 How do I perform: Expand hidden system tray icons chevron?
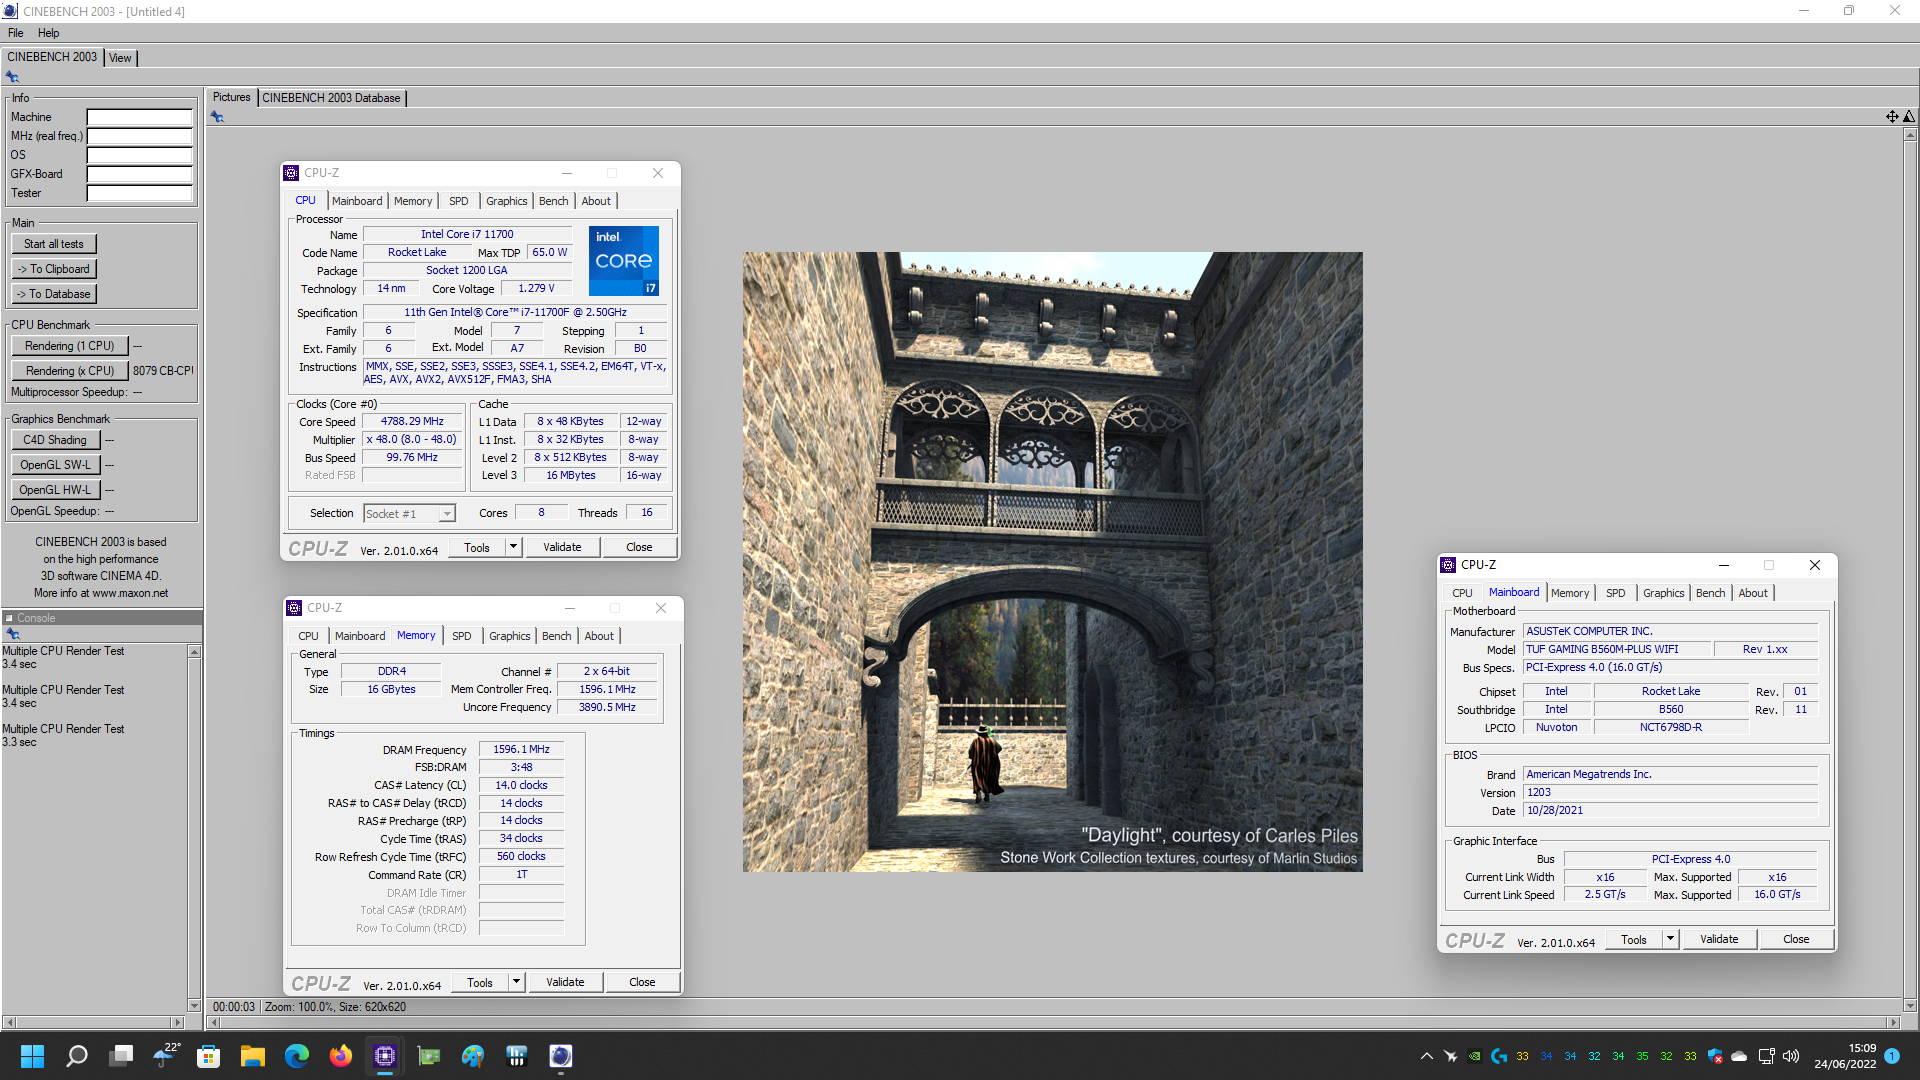(1427, 1056)
